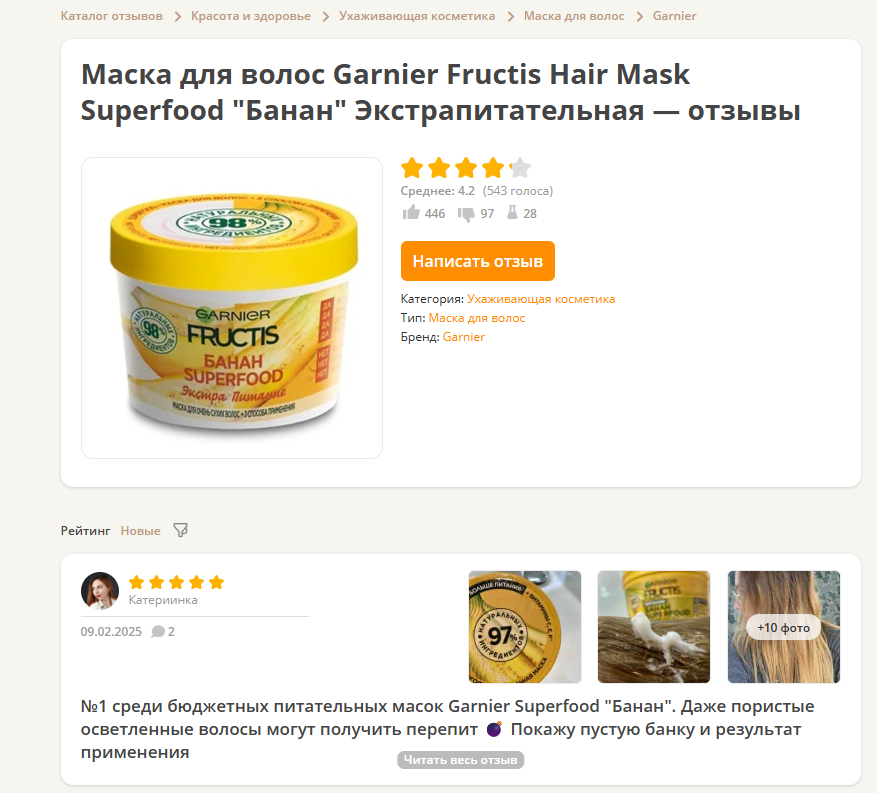Go to Красота и здоровье breadcrumb

coord(251,16)
